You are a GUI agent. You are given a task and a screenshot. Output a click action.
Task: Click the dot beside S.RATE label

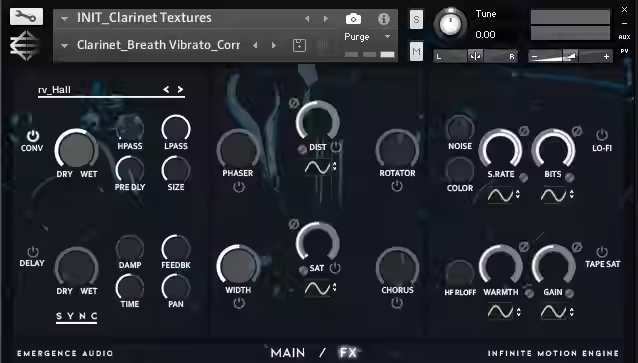click(524, 177)
